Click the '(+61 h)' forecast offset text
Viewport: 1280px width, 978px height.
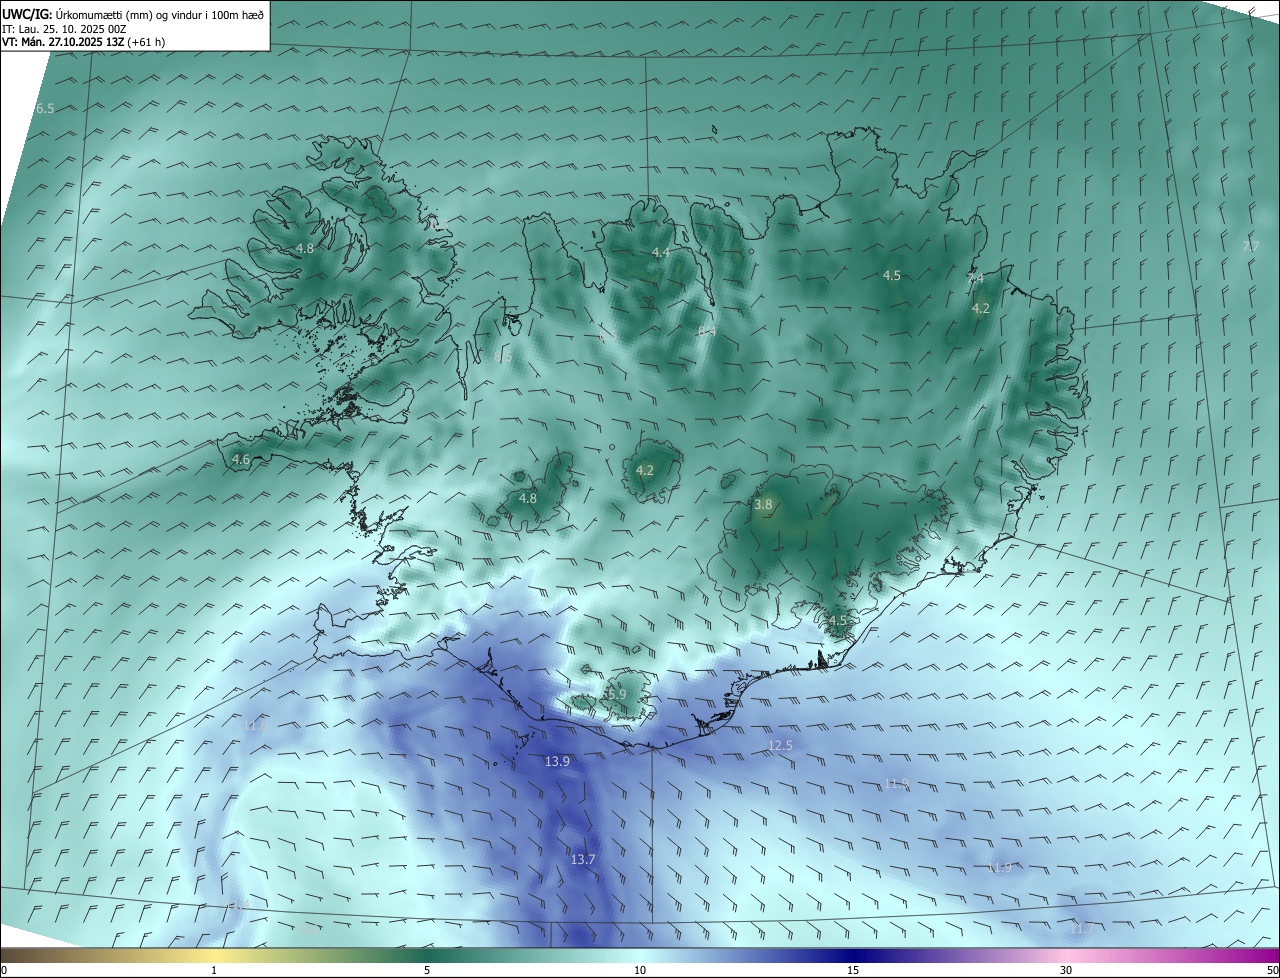(x=147, y=42)
